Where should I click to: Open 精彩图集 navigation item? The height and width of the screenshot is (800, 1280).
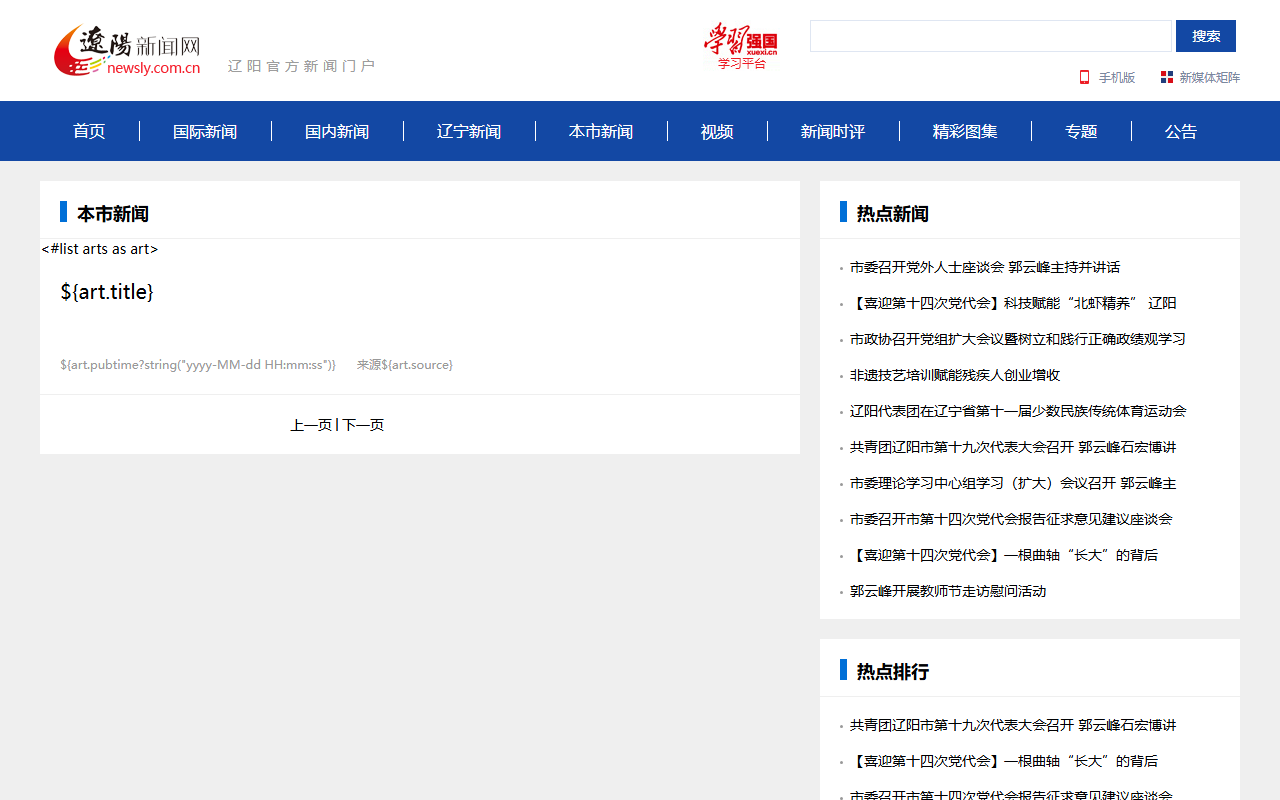point(965,131)
